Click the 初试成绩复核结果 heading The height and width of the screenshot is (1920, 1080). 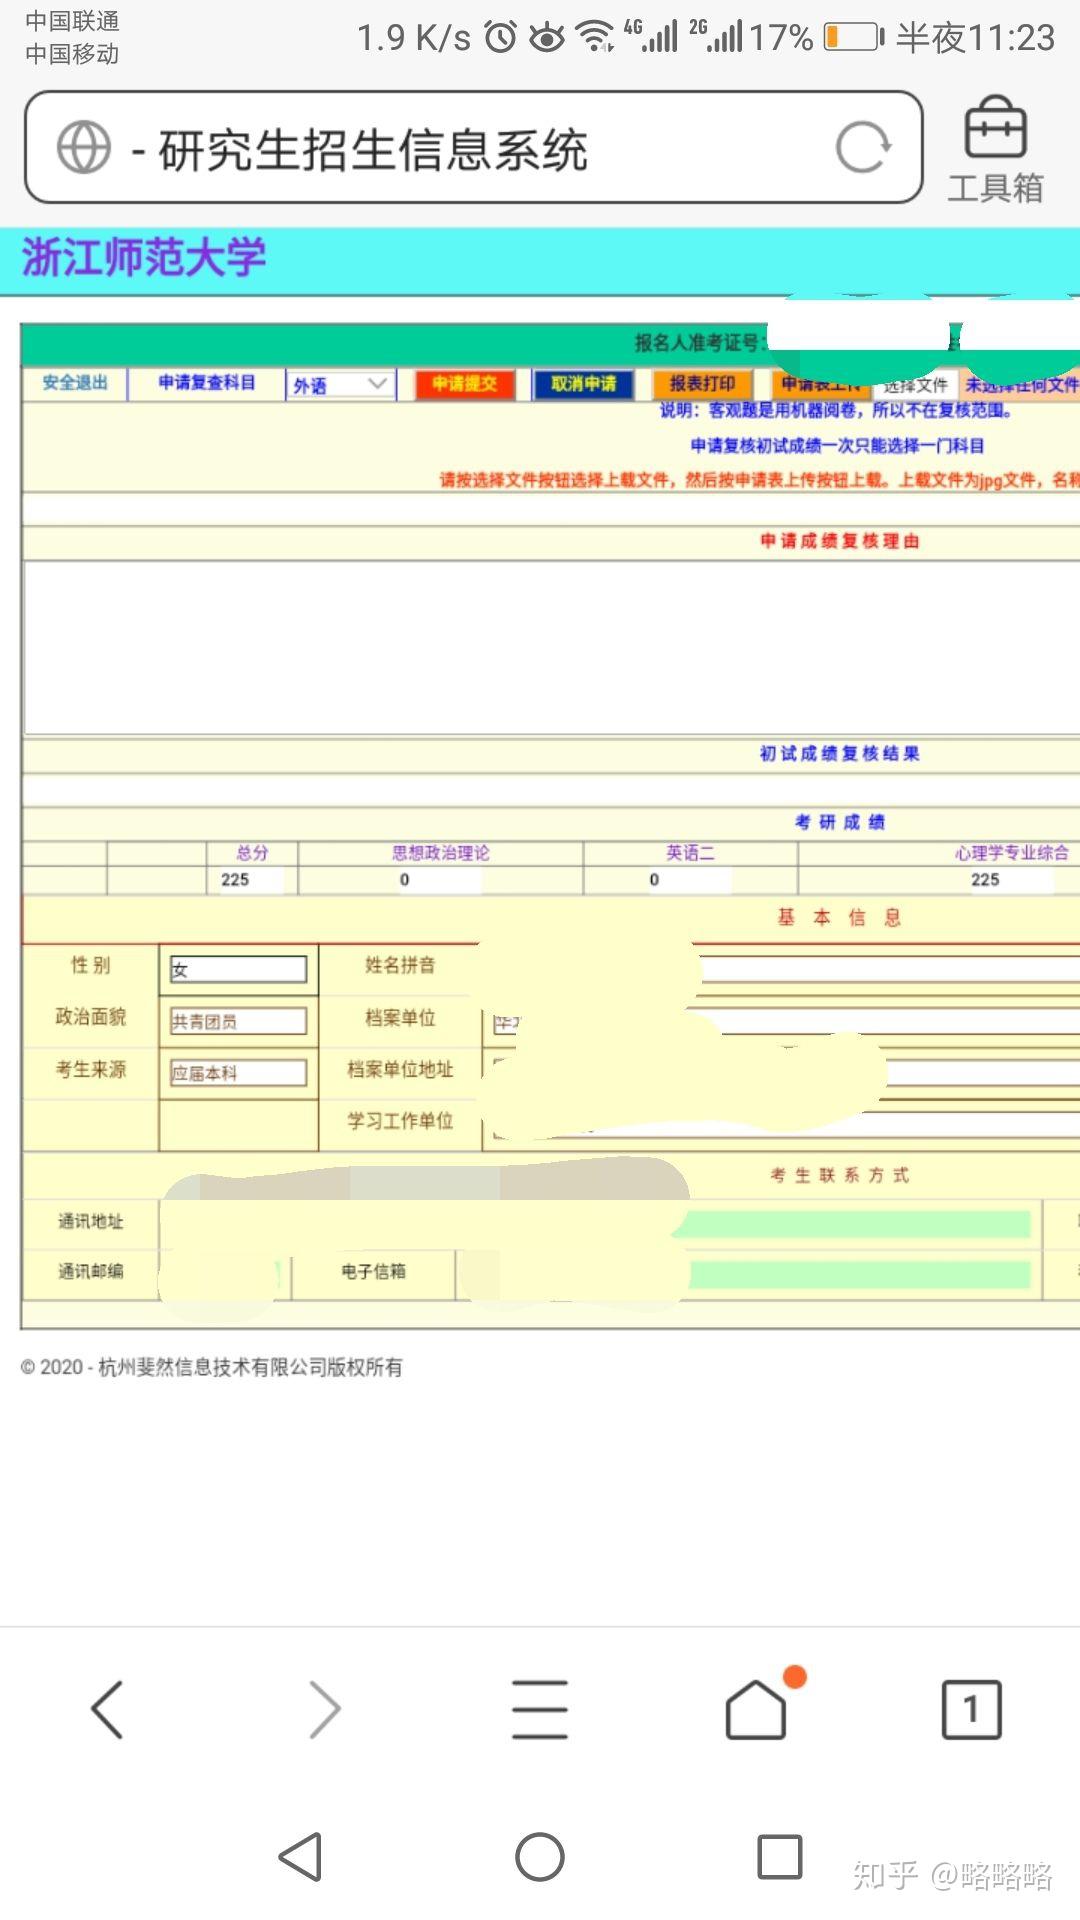839,754
